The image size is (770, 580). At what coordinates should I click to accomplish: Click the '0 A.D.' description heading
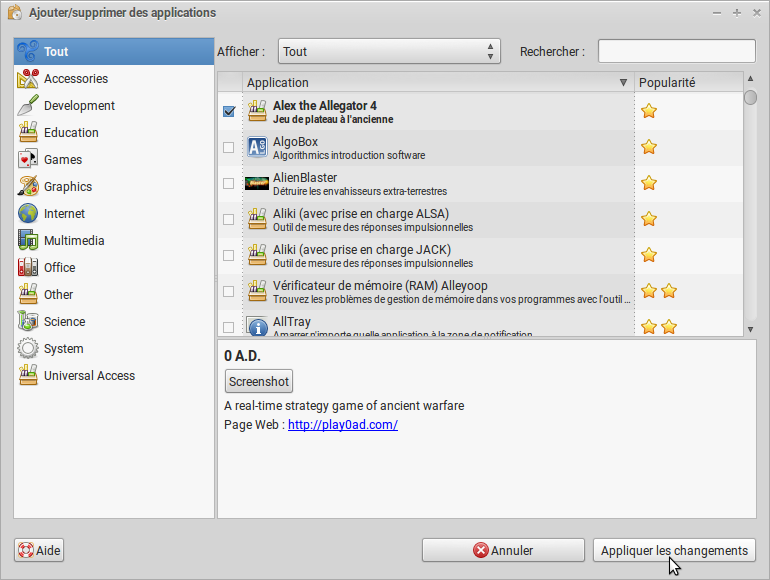(242, 356)
